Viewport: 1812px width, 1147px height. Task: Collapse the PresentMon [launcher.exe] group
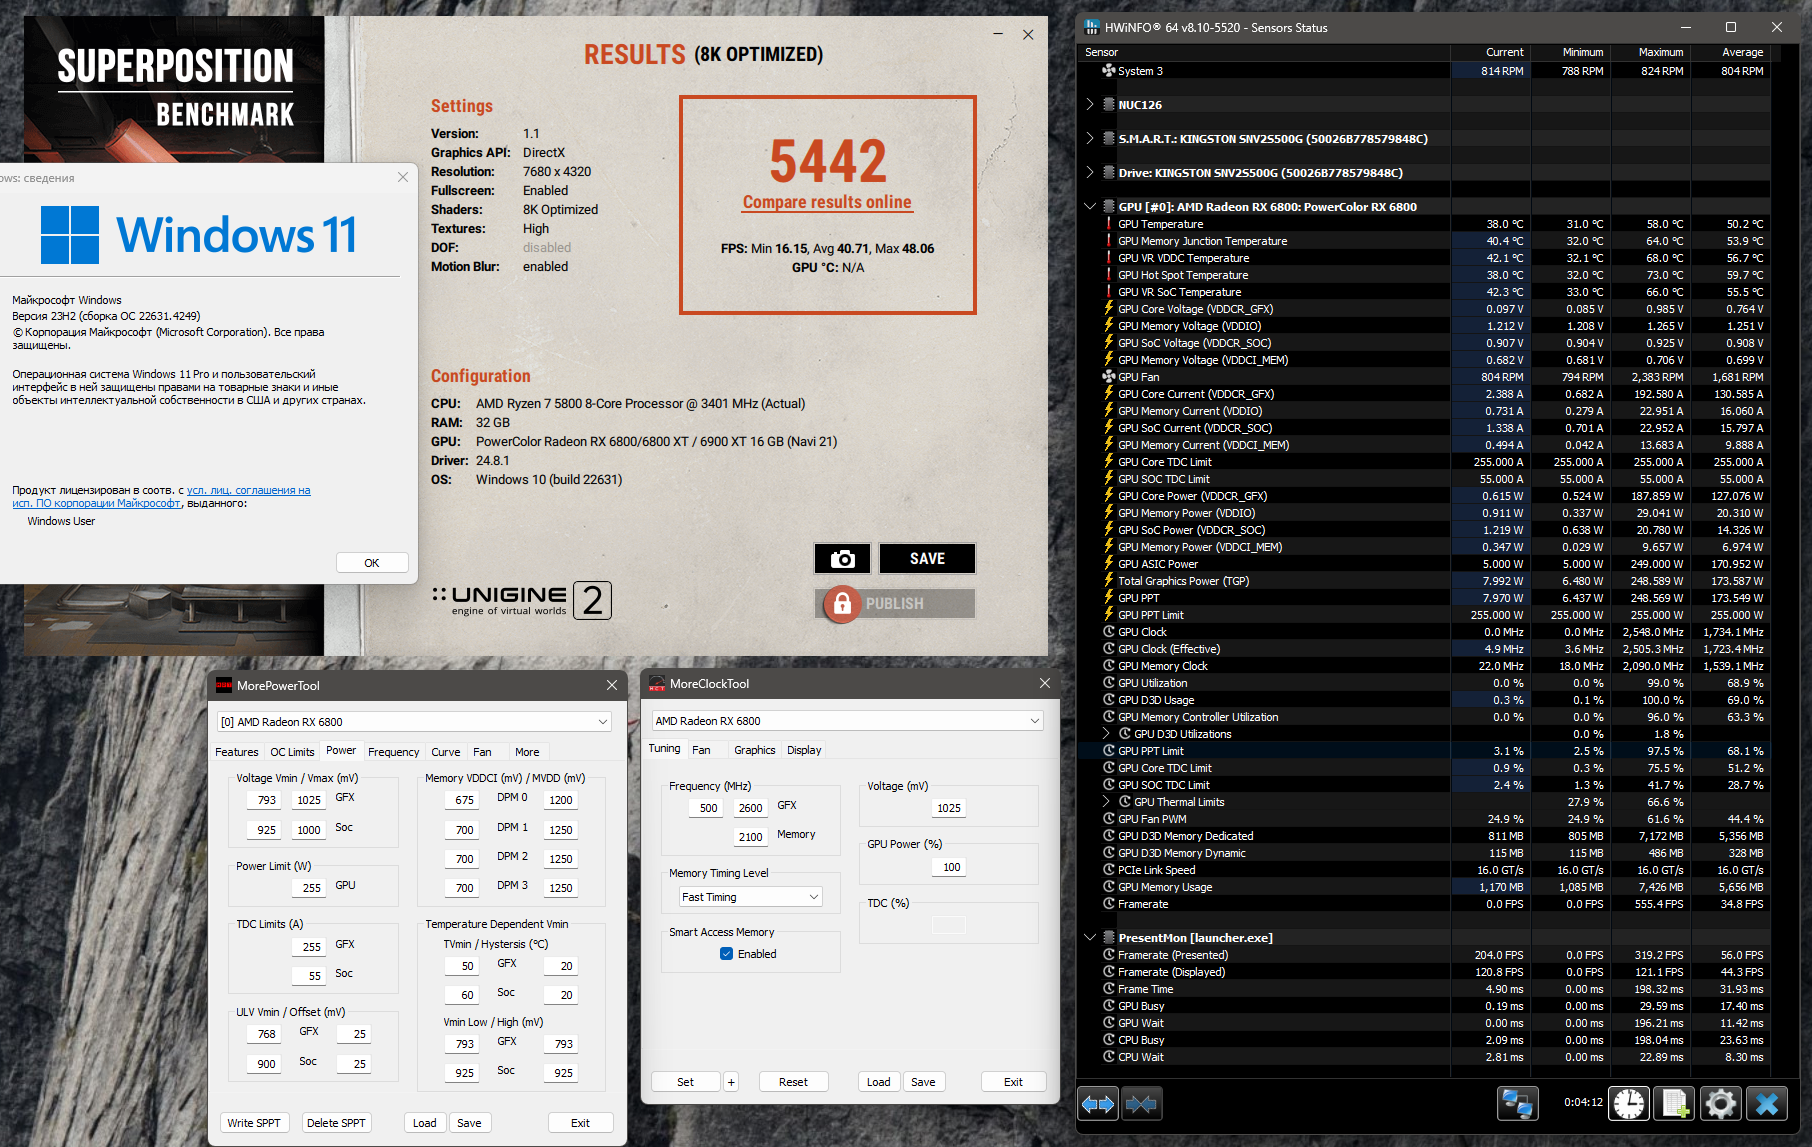pos(1090,937)
